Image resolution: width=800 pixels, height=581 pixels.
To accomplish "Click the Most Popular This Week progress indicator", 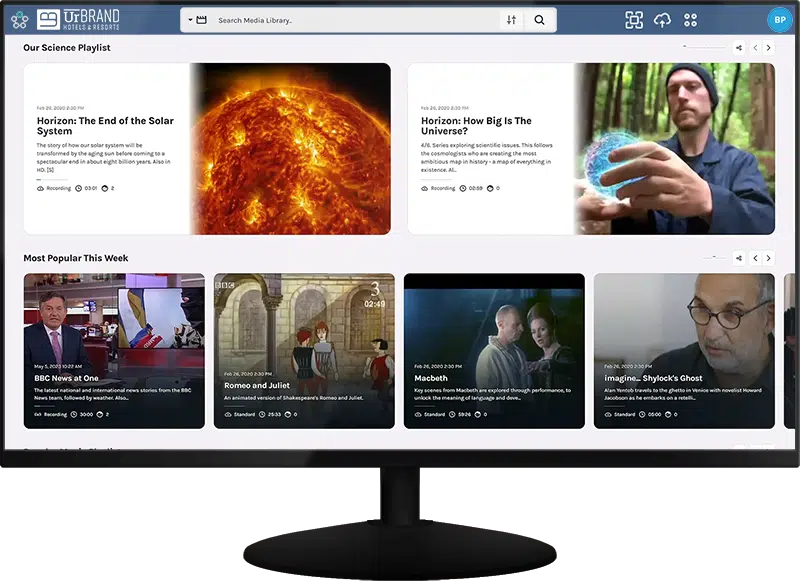I will click(x=714, y=257).
